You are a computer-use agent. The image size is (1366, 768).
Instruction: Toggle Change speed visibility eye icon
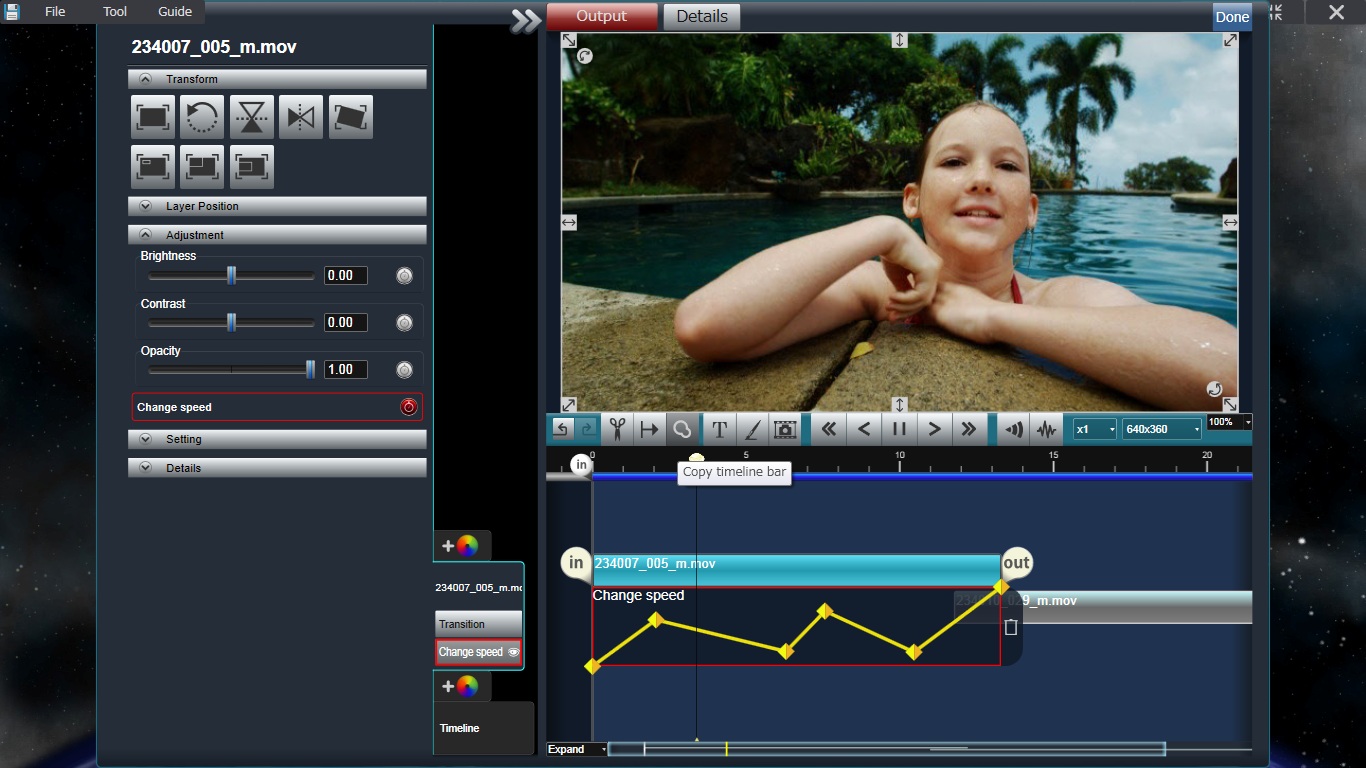click(x=514, y=652)
